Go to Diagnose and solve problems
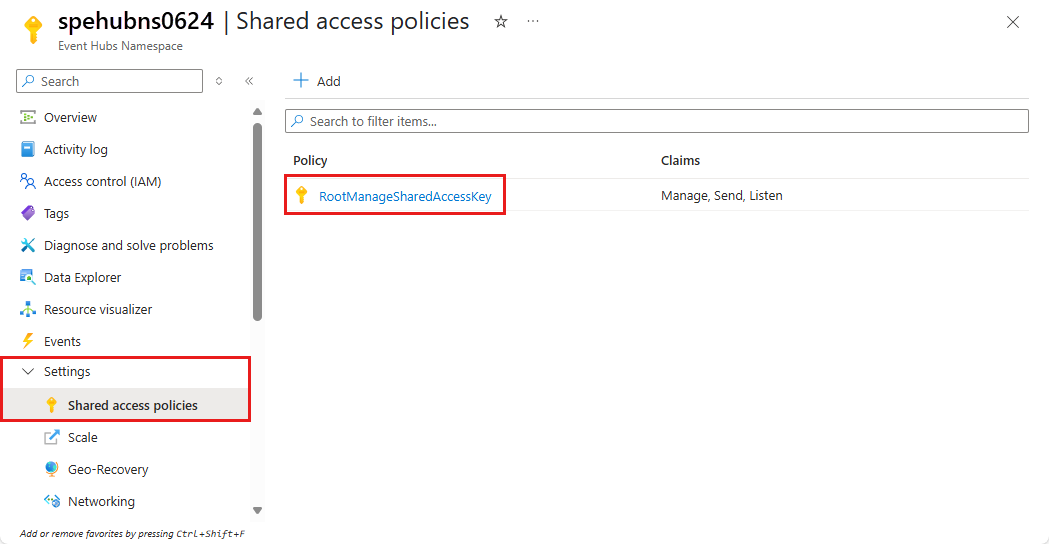The width and height of the screenshot is (1049, 544). pos(128,246)
